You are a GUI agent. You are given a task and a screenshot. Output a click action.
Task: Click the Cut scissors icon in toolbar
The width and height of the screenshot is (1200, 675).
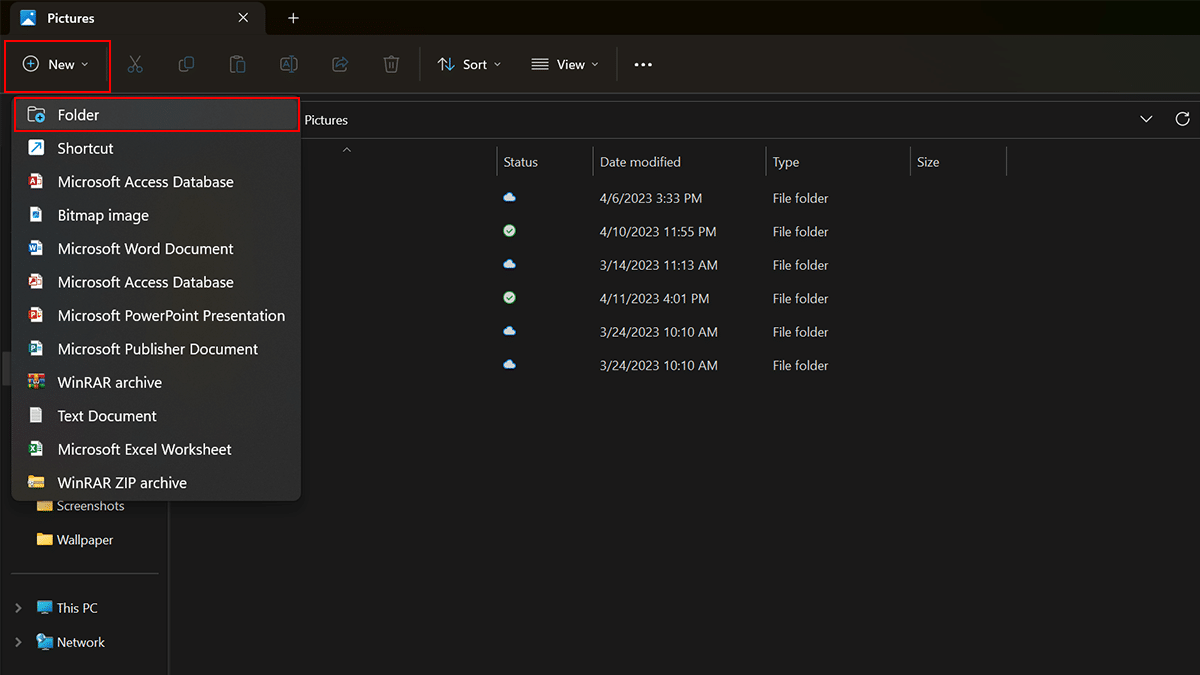click(135, 65)
